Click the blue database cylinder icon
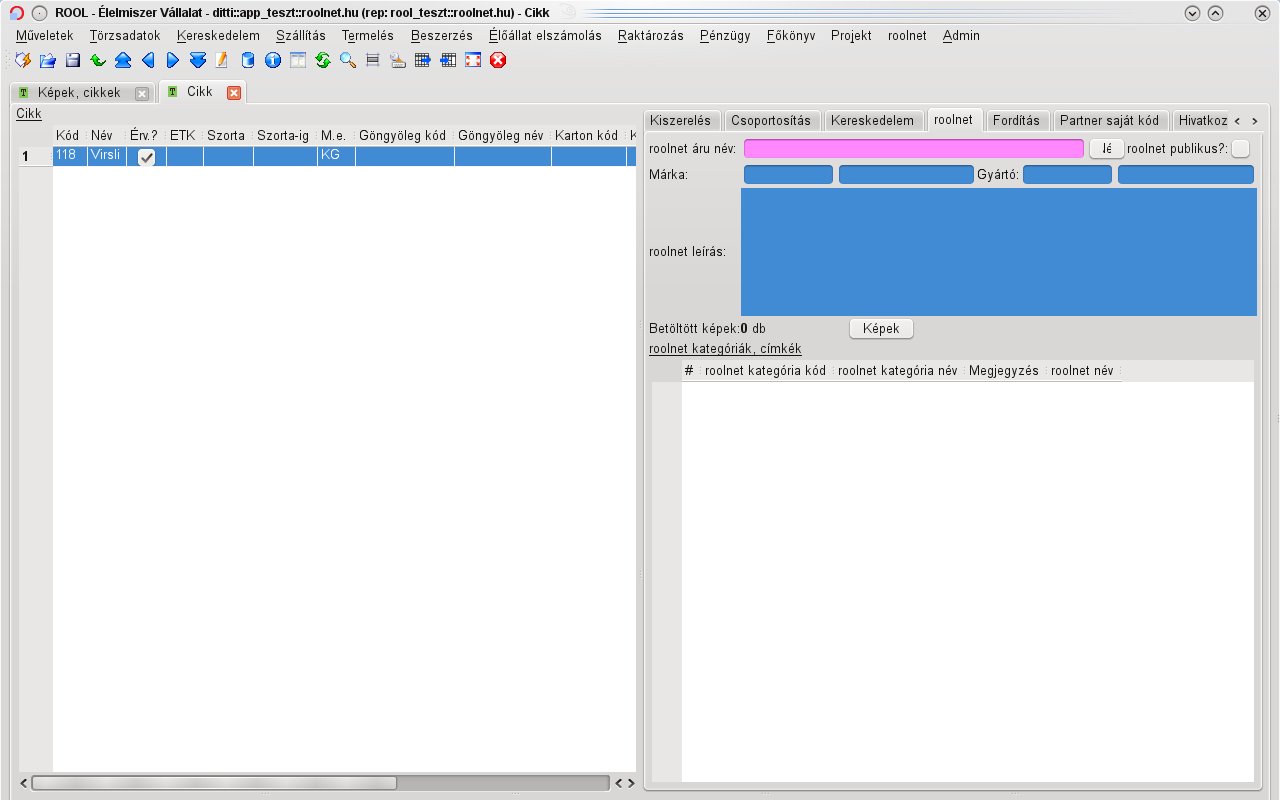This screenshot has height=800, width=1280. coord(248,60)
